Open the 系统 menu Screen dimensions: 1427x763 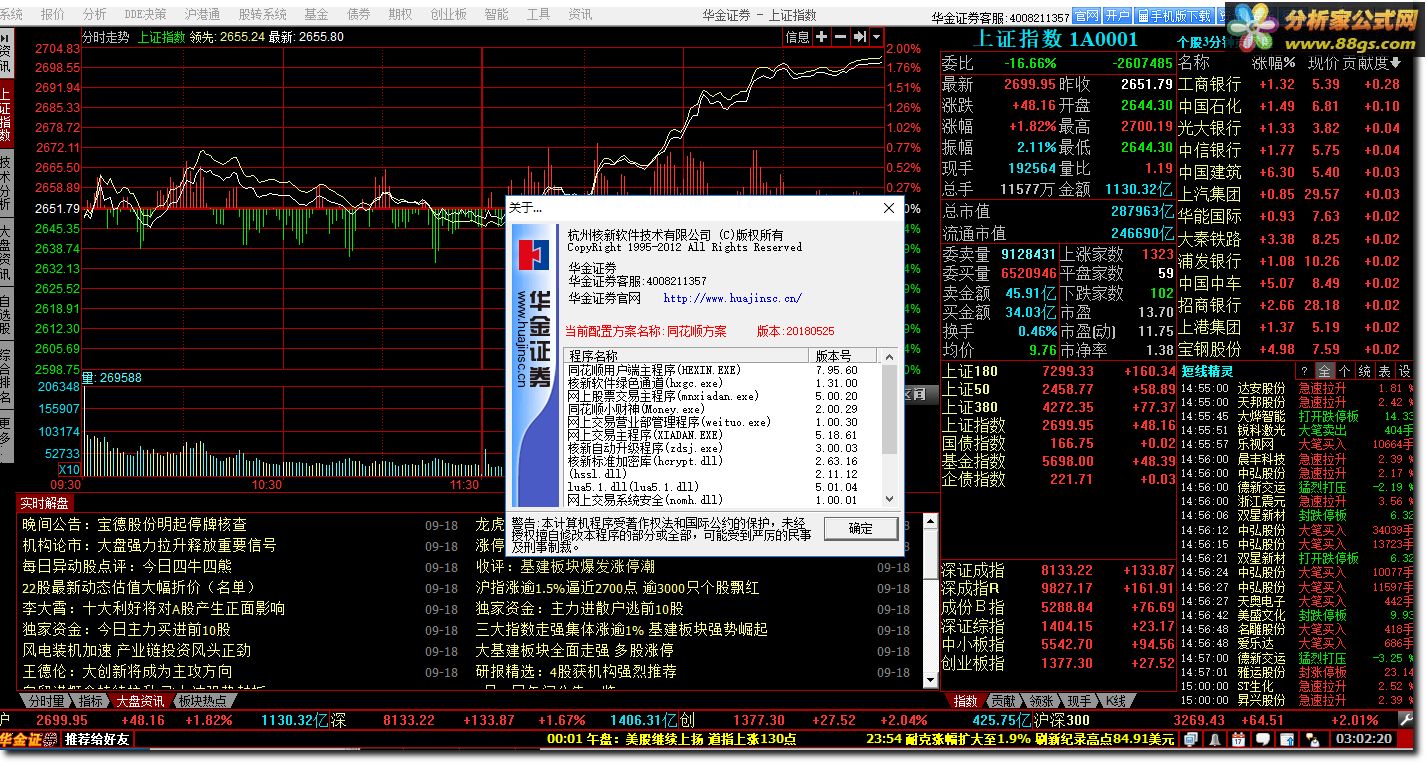tap(11, 14)
